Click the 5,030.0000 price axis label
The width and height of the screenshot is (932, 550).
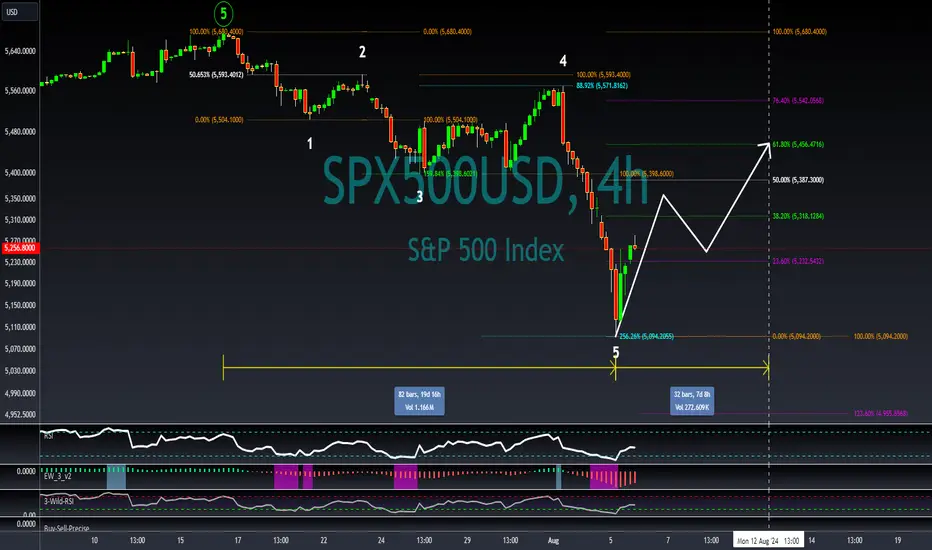point(20,370)
